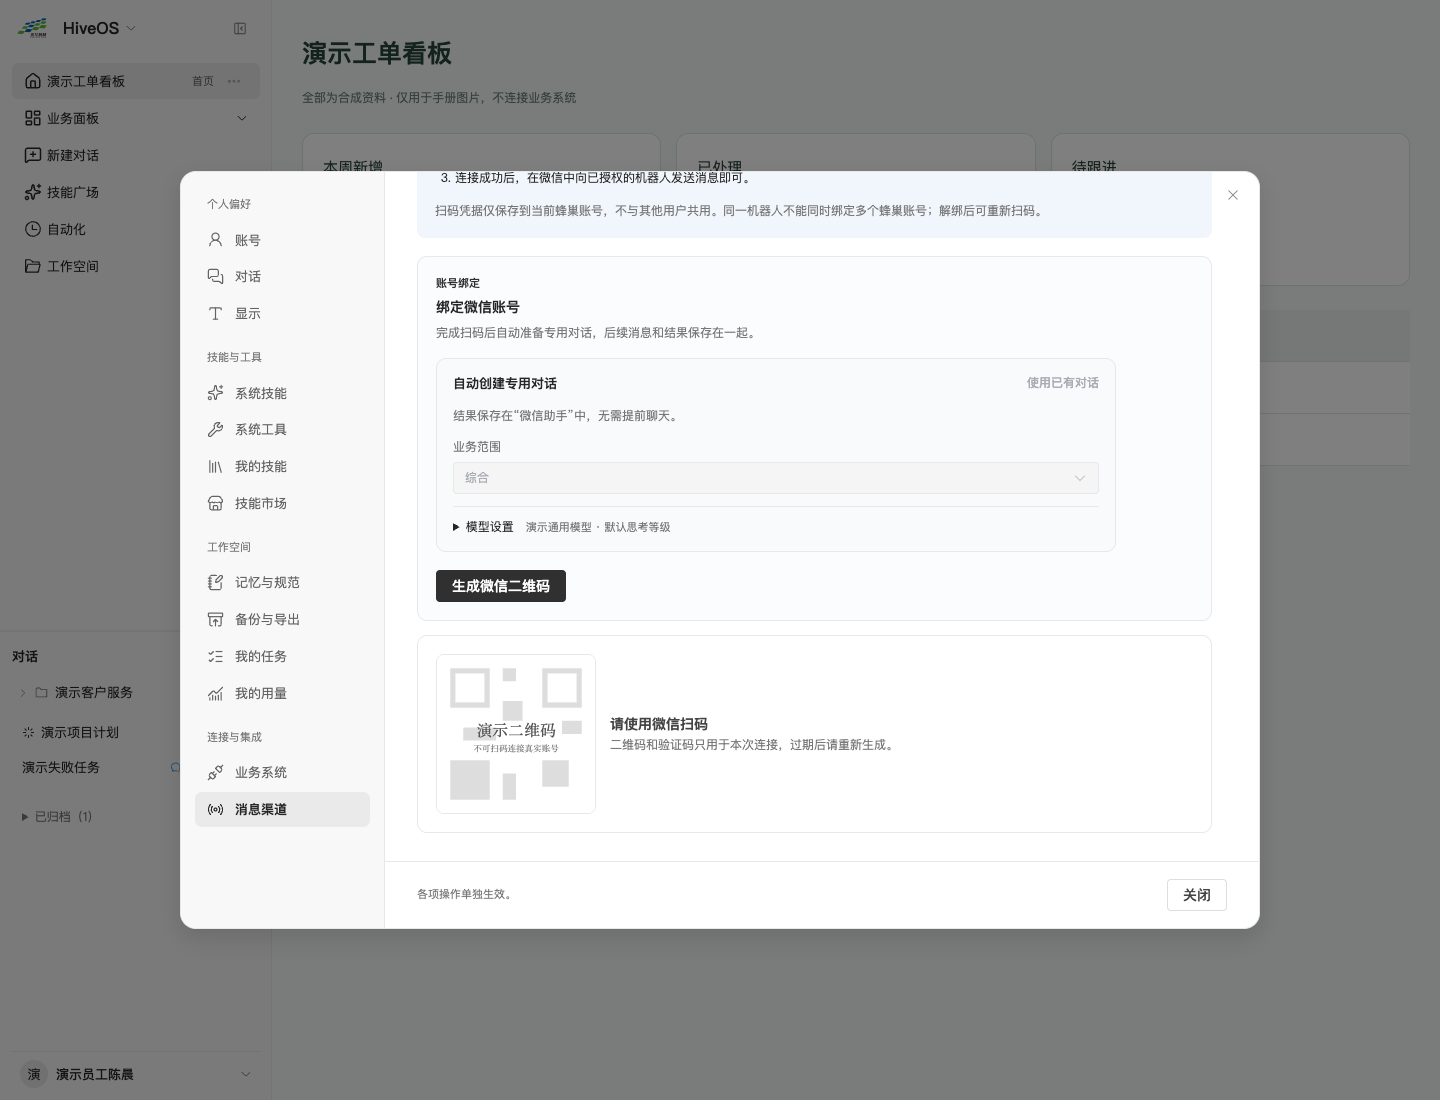Close the settings dialog with the X icon

(x=1233, y=195)
